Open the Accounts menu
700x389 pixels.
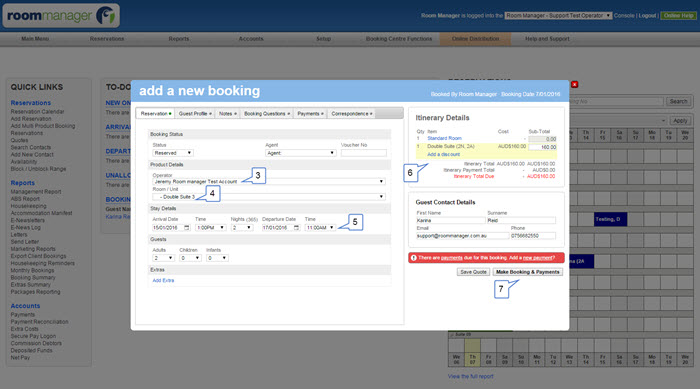click(x=251, y=39)
